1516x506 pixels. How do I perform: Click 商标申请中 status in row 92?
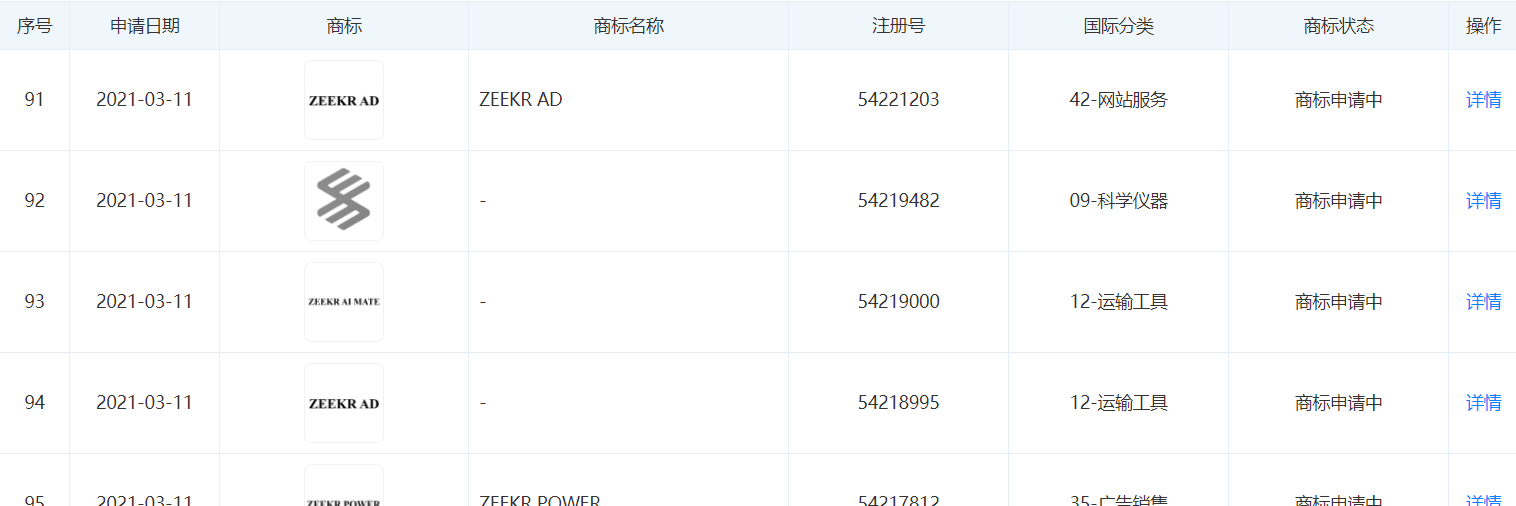(x=1339, y=201)
